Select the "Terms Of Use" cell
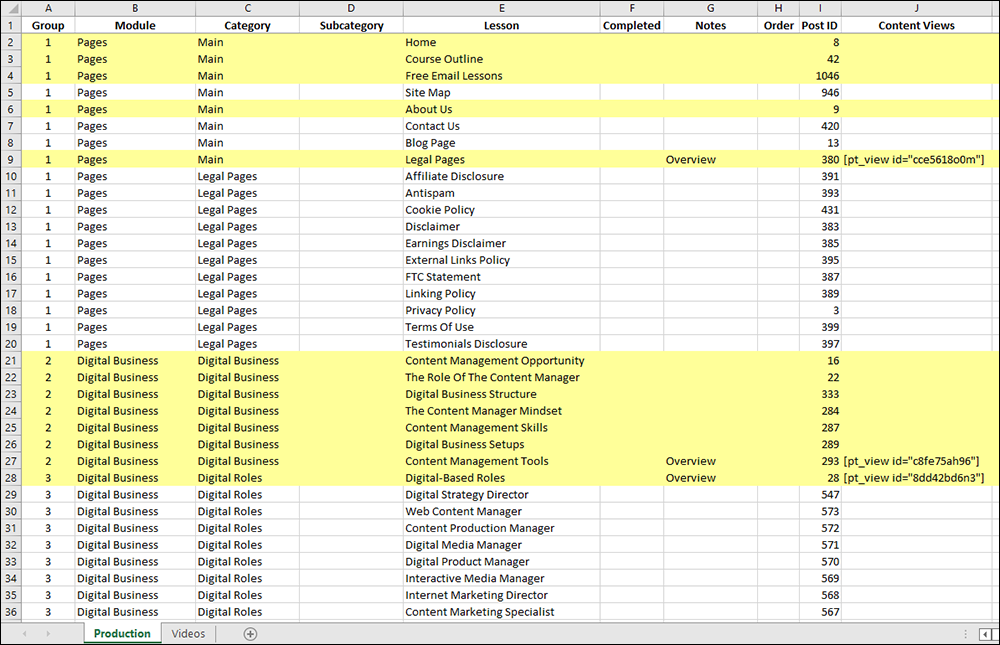This screenshot has width=1000, height=645. click(x=501, y=327)
